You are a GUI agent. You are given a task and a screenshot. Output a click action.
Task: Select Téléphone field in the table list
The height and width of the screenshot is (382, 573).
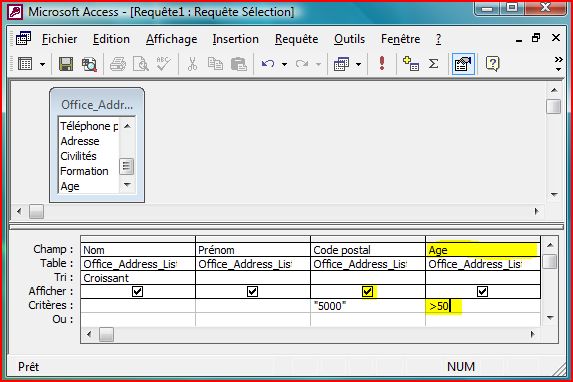tap(89, 126)
